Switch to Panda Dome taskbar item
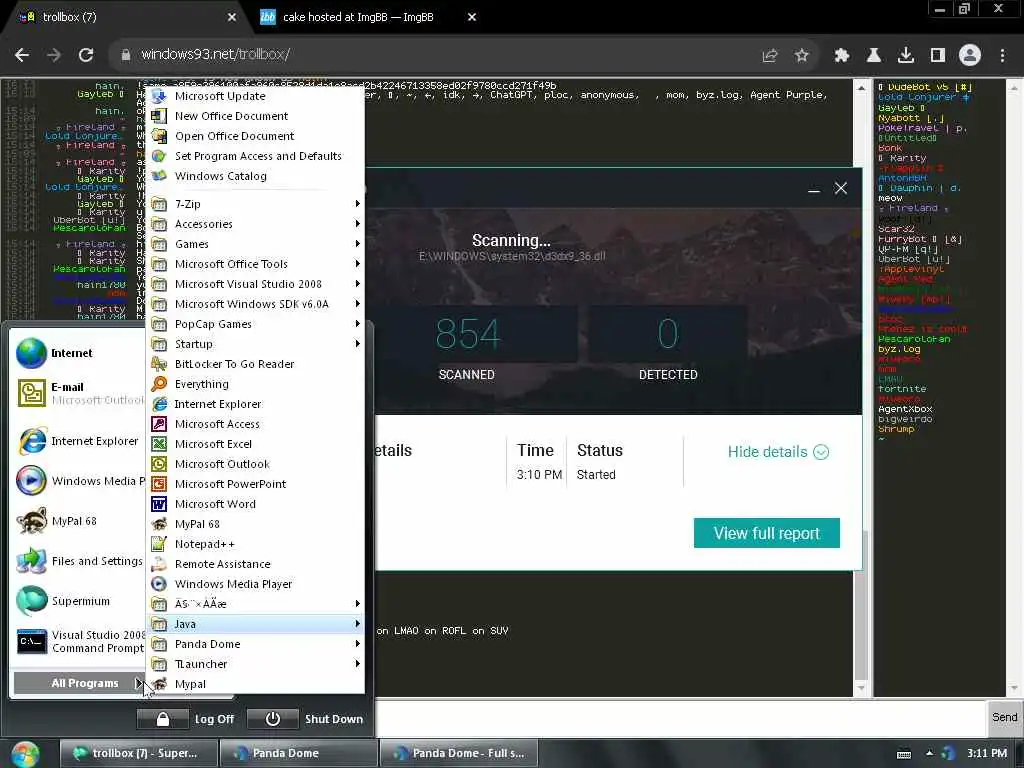Screen dimensions: 1024x768 (298, 753)
